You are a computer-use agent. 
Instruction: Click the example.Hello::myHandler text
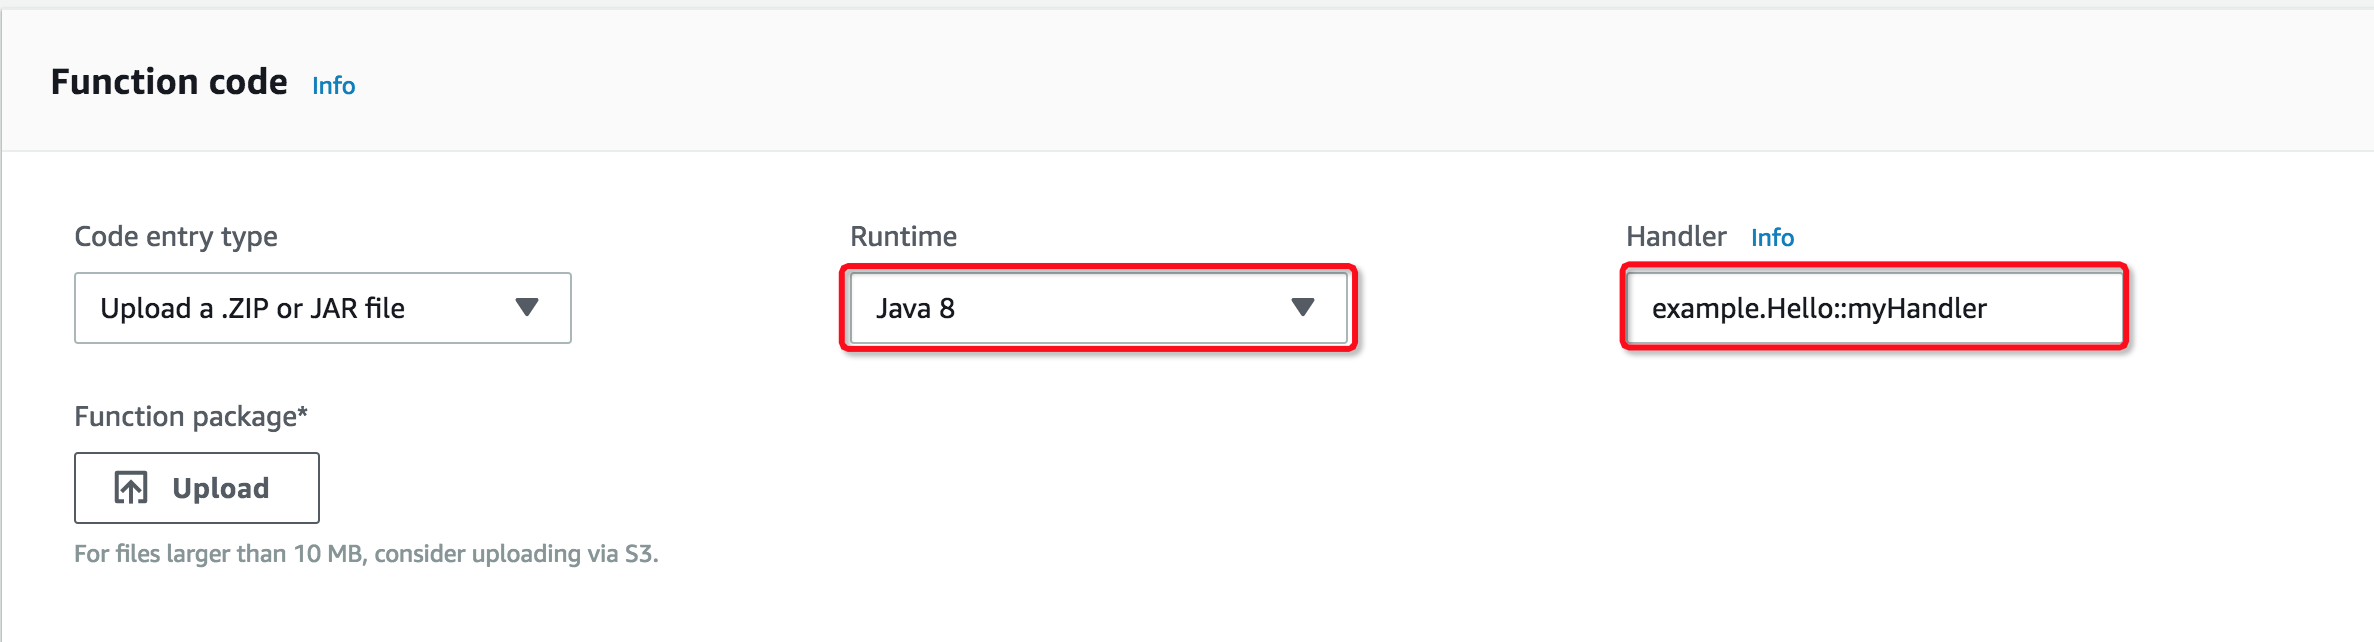click(1819, 308)
